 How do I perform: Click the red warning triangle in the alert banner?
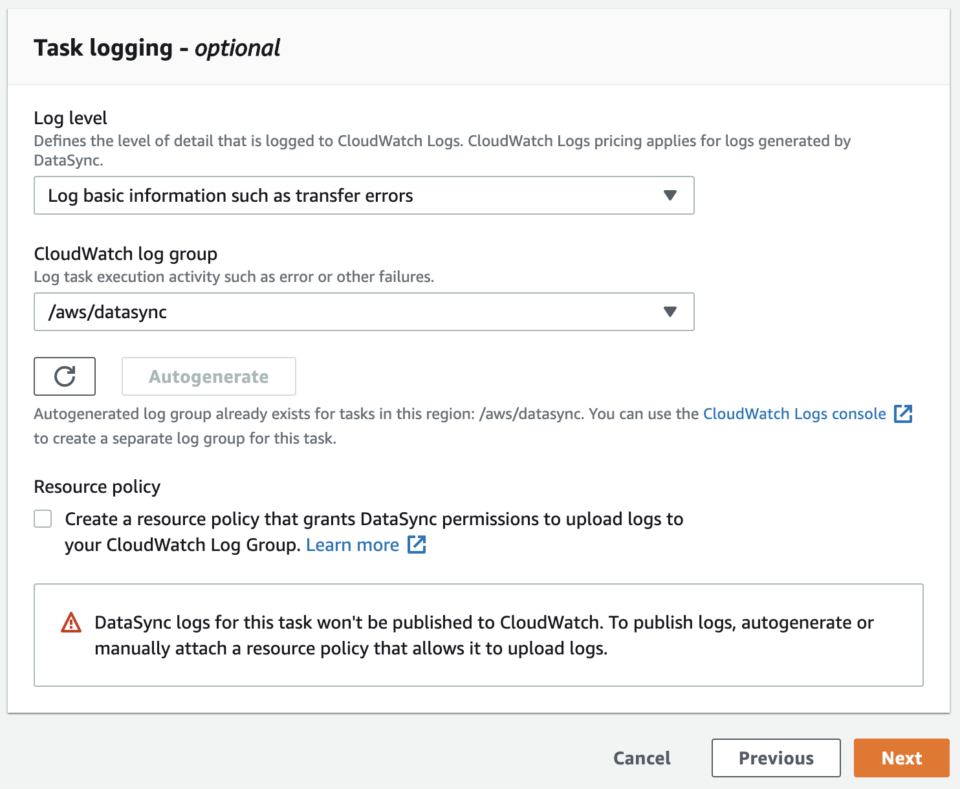71,621
